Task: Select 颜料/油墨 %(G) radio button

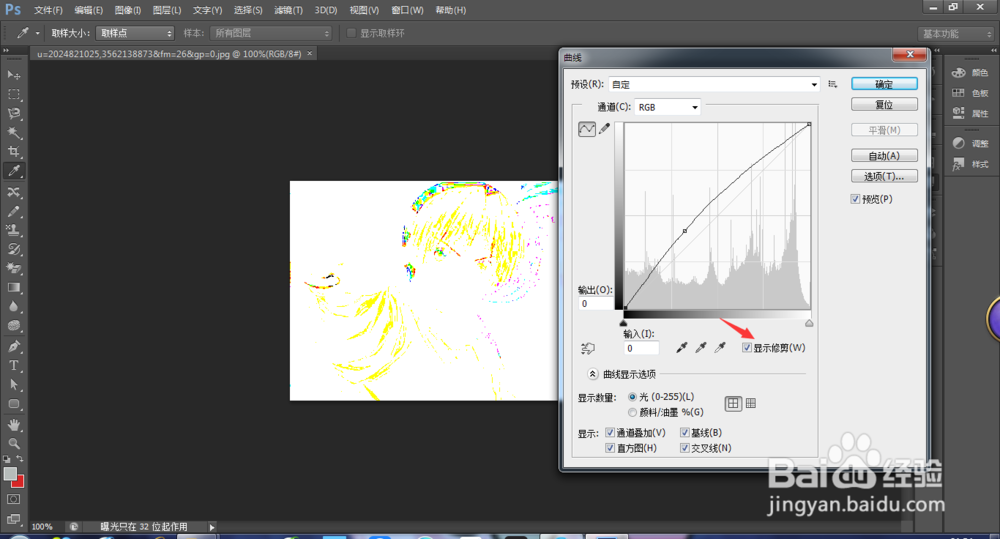Action: (633, 412)
